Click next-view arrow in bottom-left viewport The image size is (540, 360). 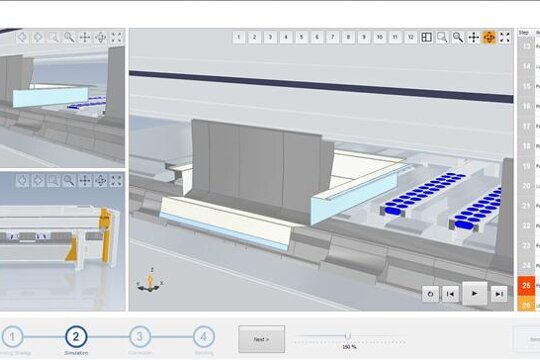(38, 181)
